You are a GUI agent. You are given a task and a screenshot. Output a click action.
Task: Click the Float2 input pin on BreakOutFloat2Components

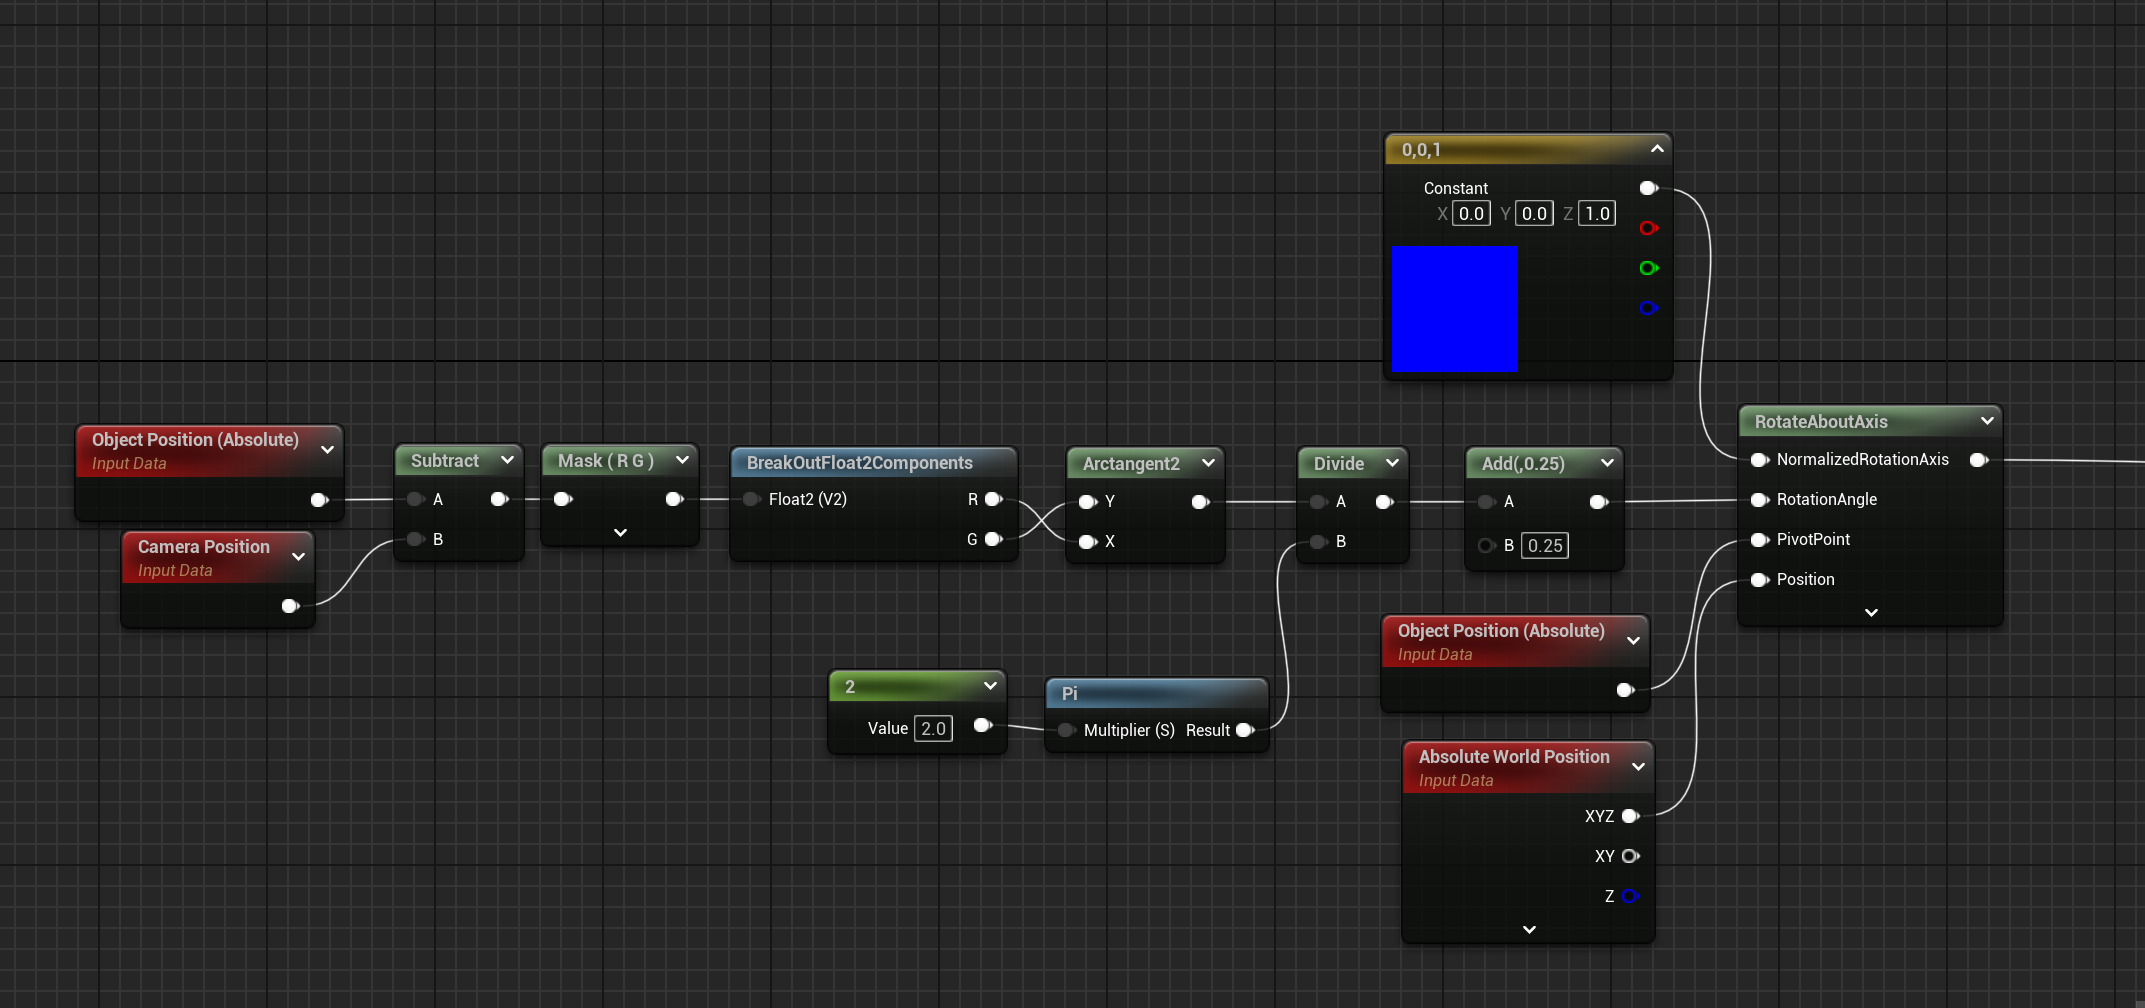pyautogui.click(x=751, y=499)
